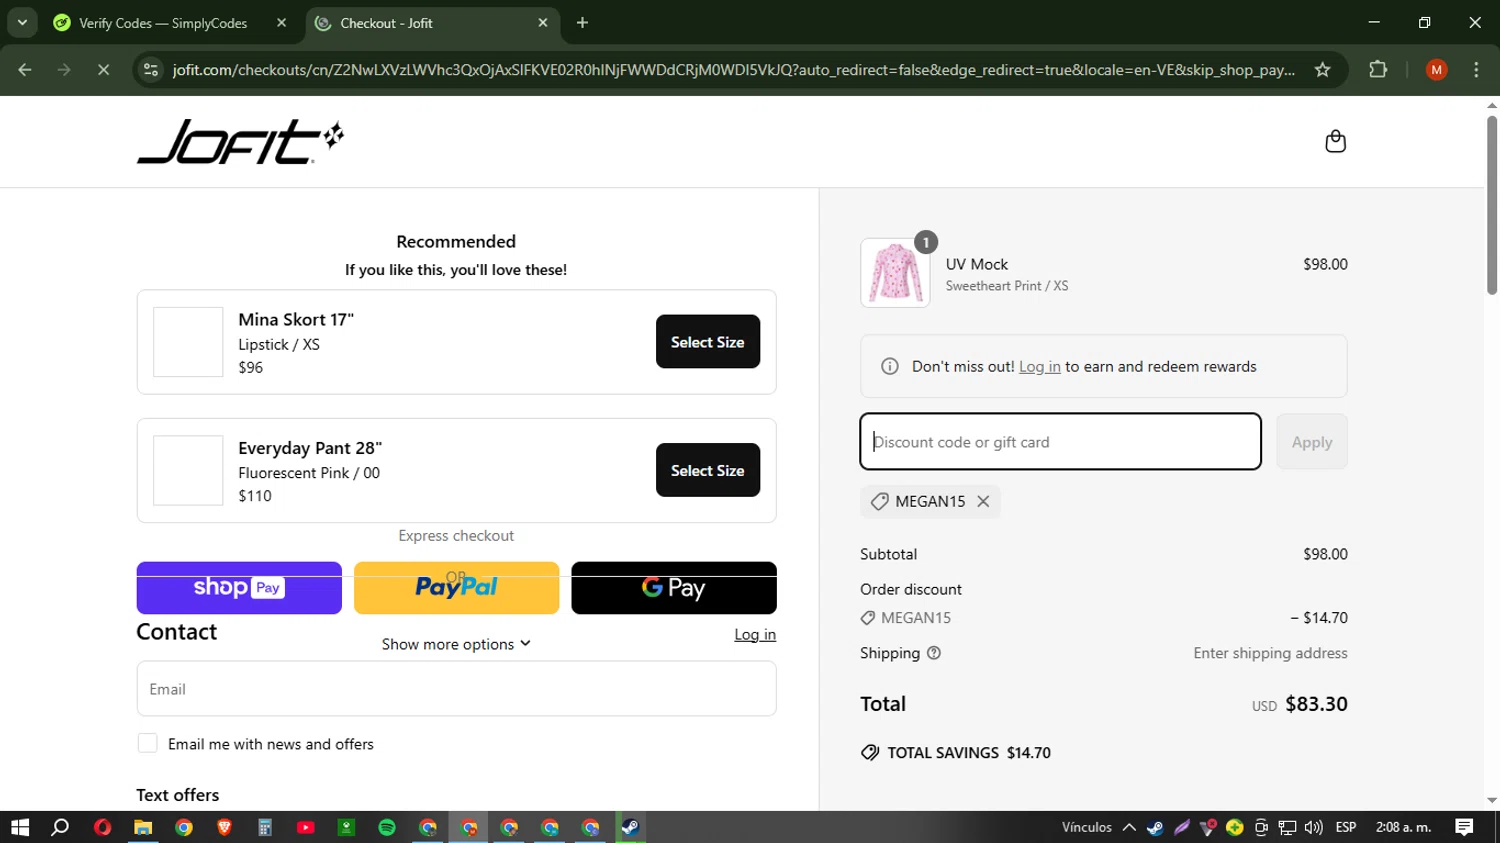The height and width of the screenshot is (843, 1500).
Task: Click the clock showing 2:08 a. m.
Action: 1403,827
